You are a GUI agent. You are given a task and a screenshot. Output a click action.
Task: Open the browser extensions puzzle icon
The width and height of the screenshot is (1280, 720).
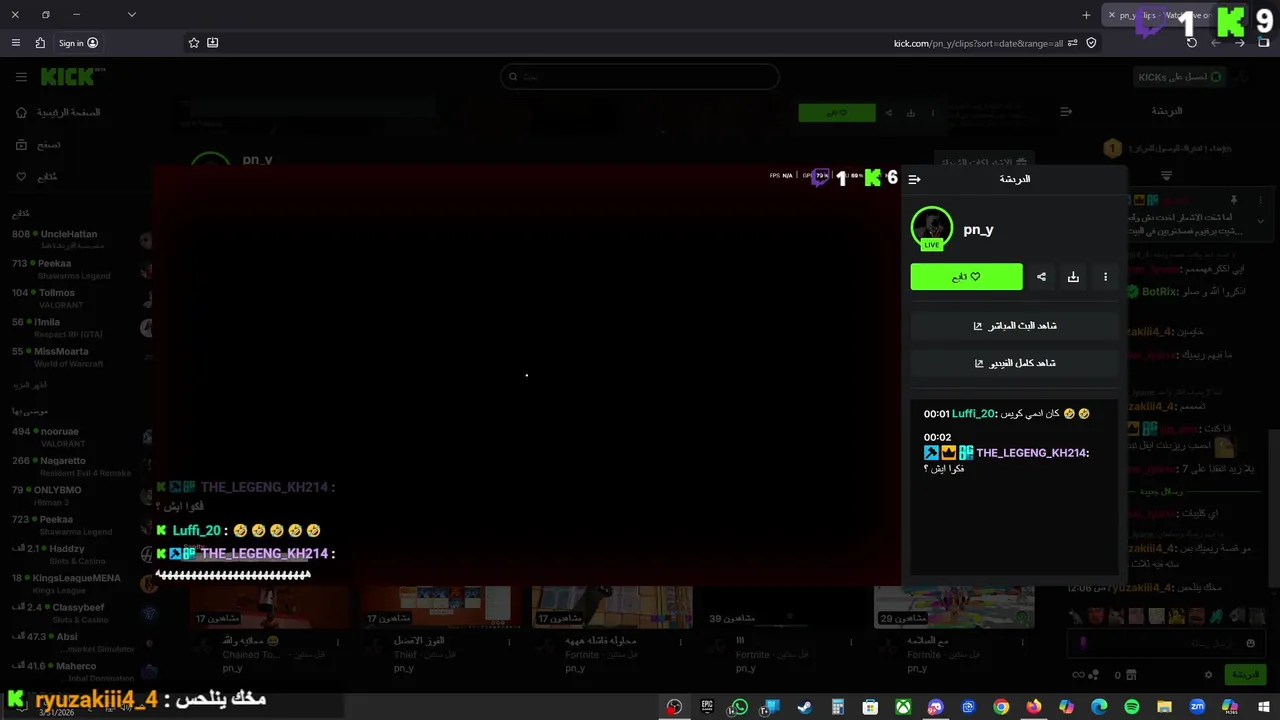click(40, 43)
